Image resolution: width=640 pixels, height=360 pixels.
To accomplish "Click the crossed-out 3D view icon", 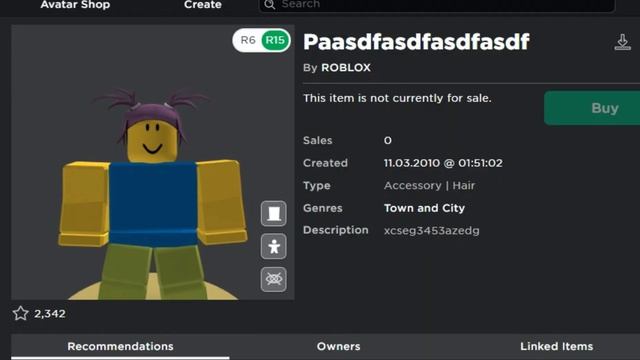I will [x=273, y=280].
